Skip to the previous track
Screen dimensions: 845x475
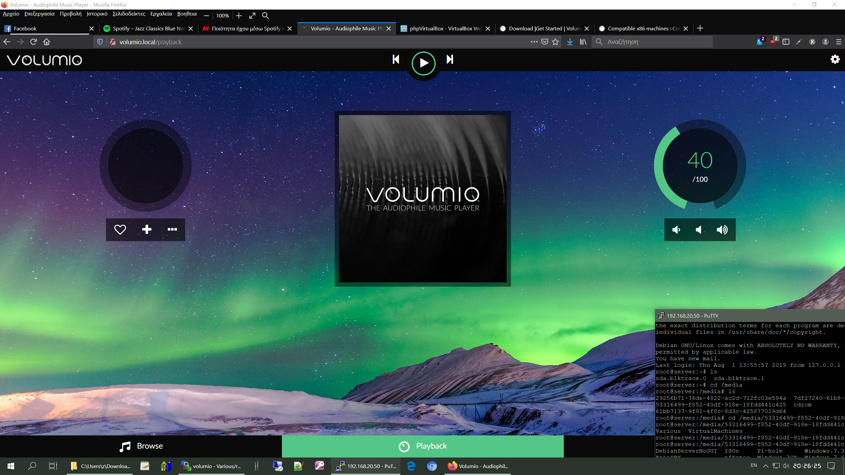click(x=396, y=59)
